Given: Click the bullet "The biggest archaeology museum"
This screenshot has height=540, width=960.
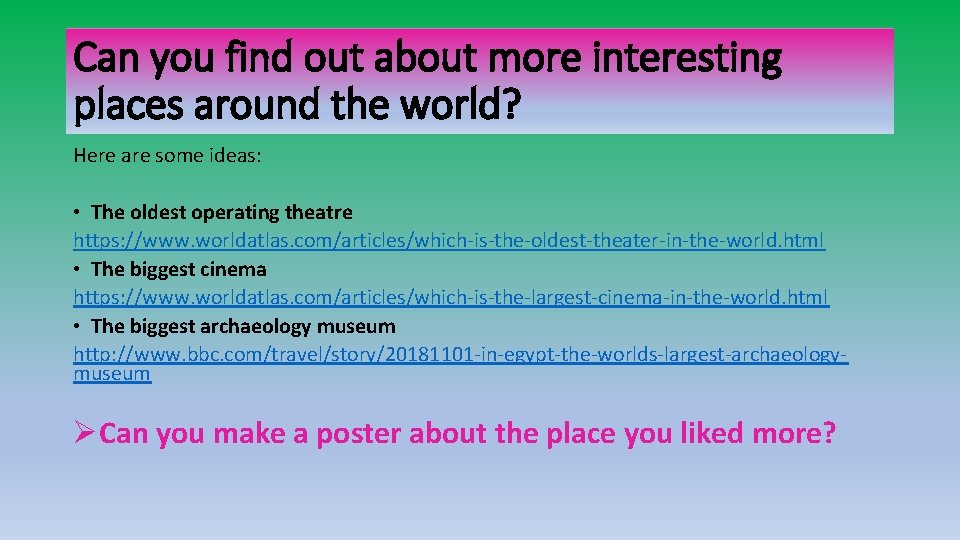Looking at the screenshot, I should tap(242, 326).
